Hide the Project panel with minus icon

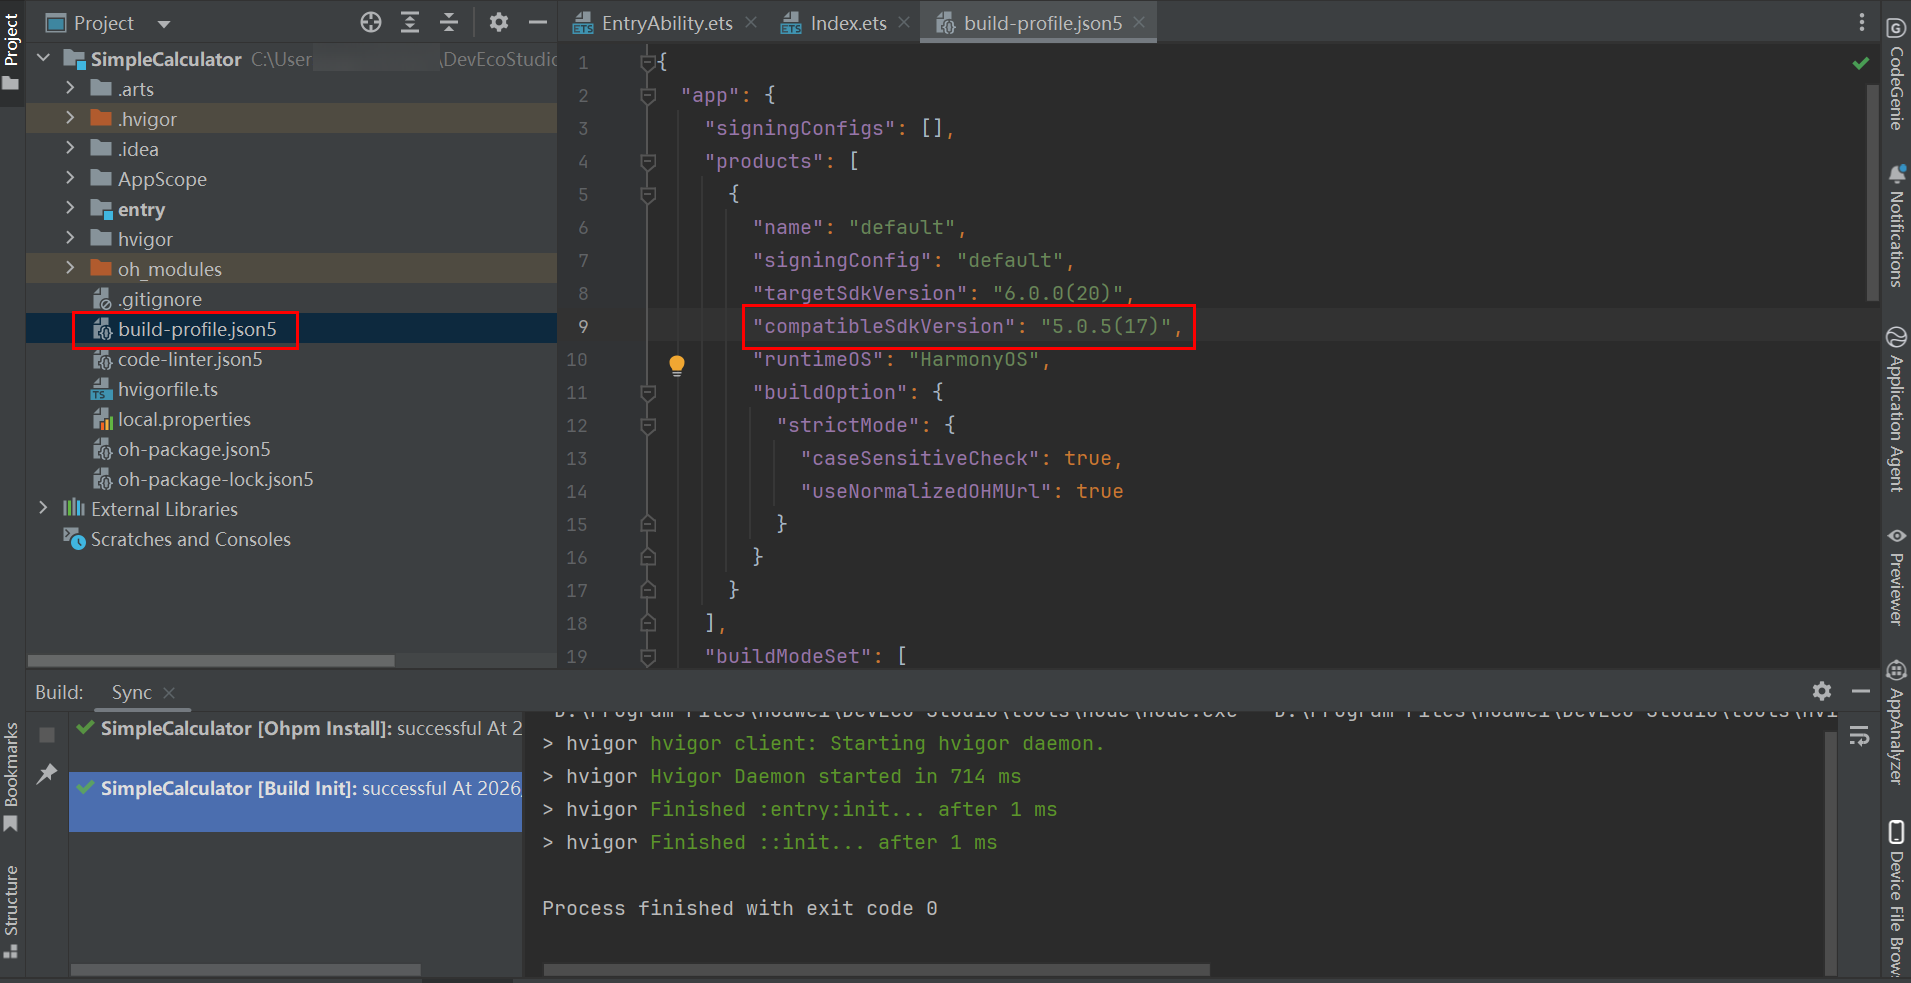(x=538, y=22)
